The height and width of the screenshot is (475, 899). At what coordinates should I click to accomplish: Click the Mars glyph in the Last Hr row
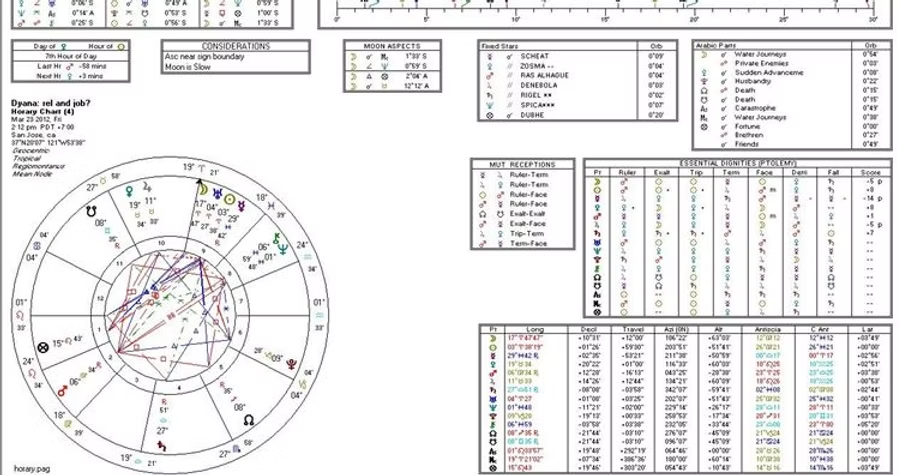point(69,66)
